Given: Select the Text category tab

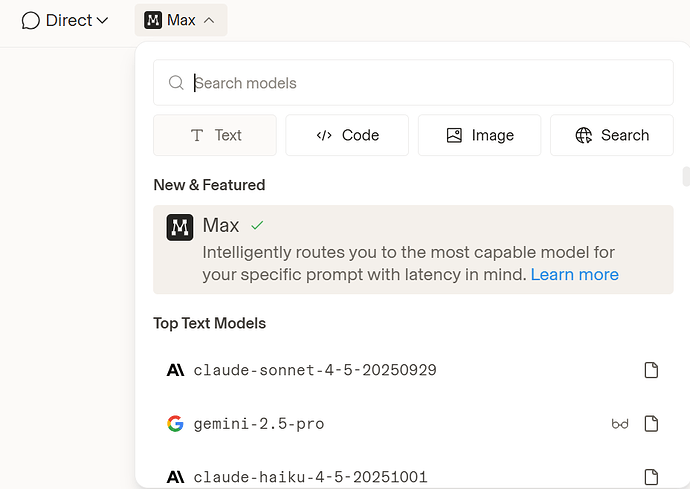Looking at the screenshot, I should [215, 135].
